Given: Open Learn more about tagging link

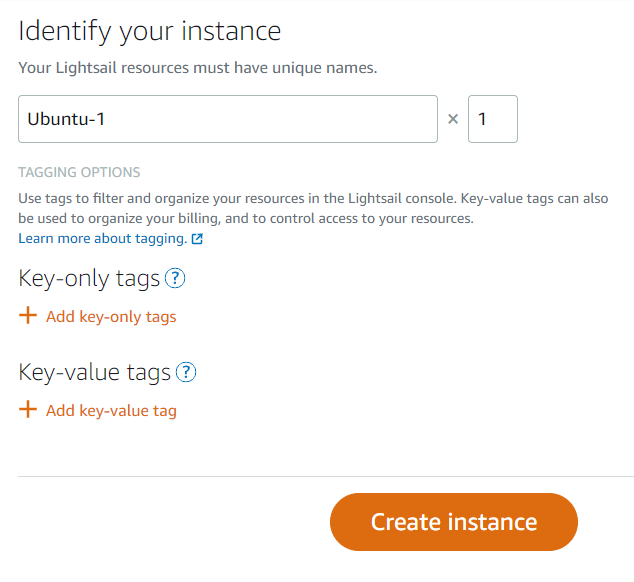Looking at the screenshot, I should 103,239.
